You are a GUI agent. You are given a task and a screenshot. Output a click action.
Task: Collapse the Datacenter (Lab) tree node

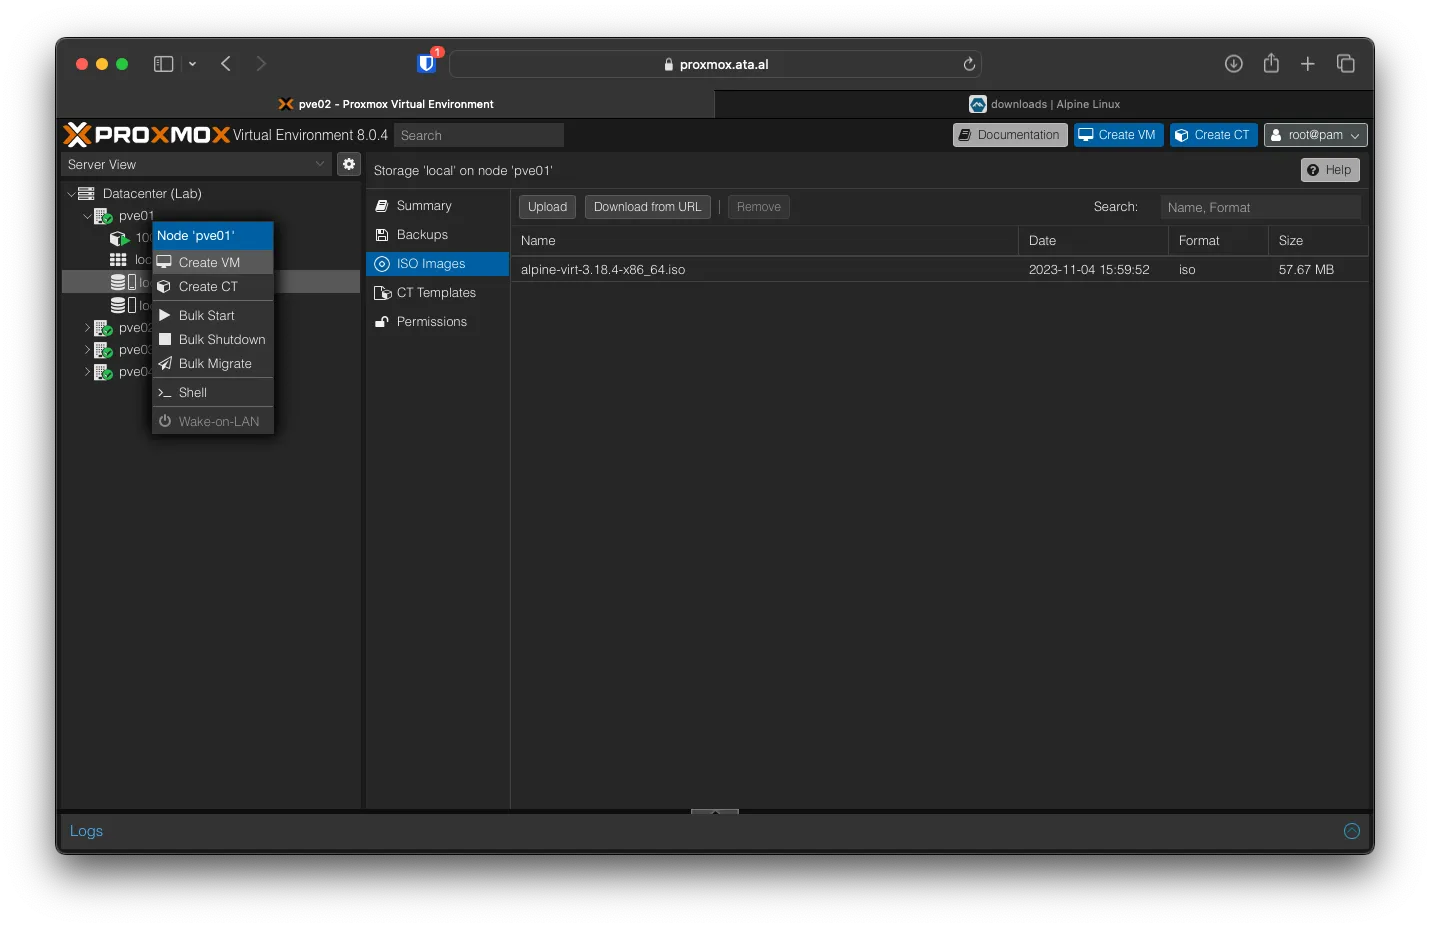pyautogui.click(x=71, y=194)
